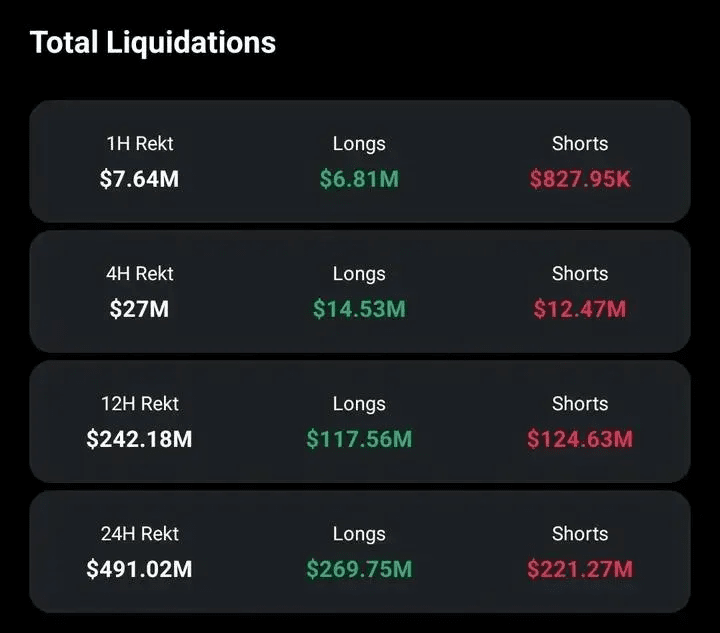Screen dimensions: 720x633
Task: Click the $491.02M 24H total value
Action: pyautogui.click(x=139, y=569)
